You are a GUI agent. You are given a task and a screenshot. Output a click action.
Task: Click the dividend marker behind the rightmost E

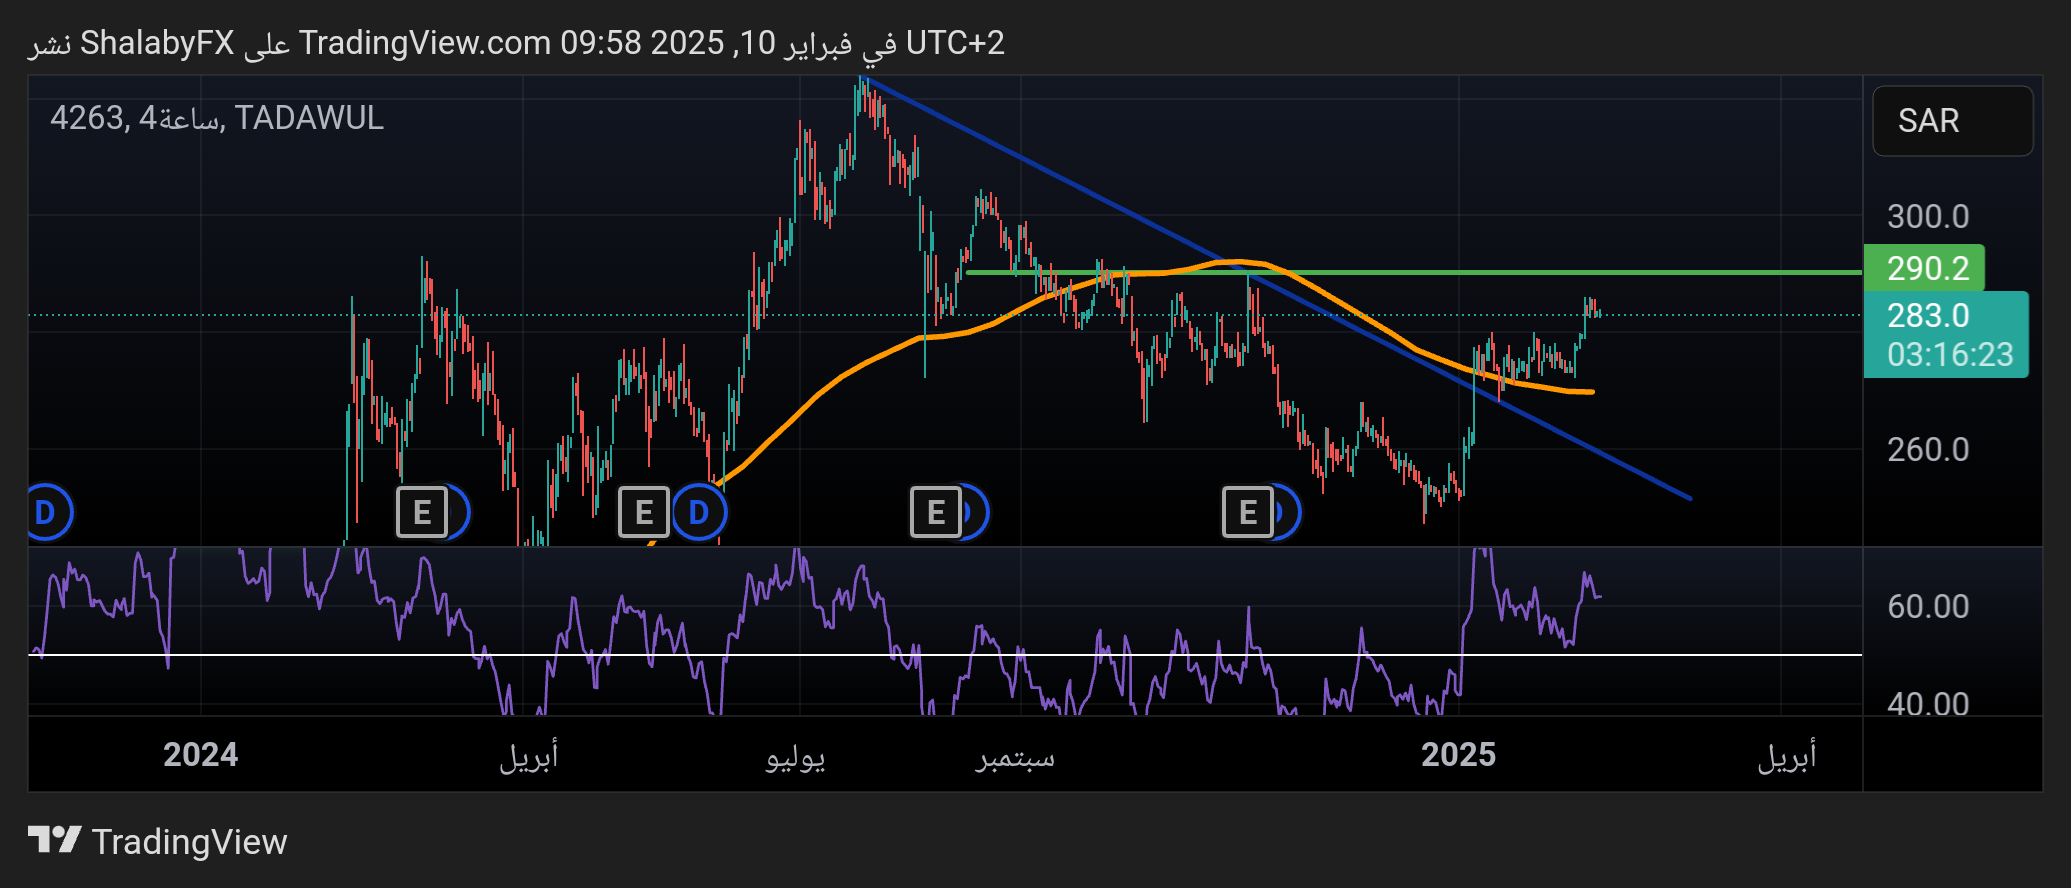(1286, 512)
